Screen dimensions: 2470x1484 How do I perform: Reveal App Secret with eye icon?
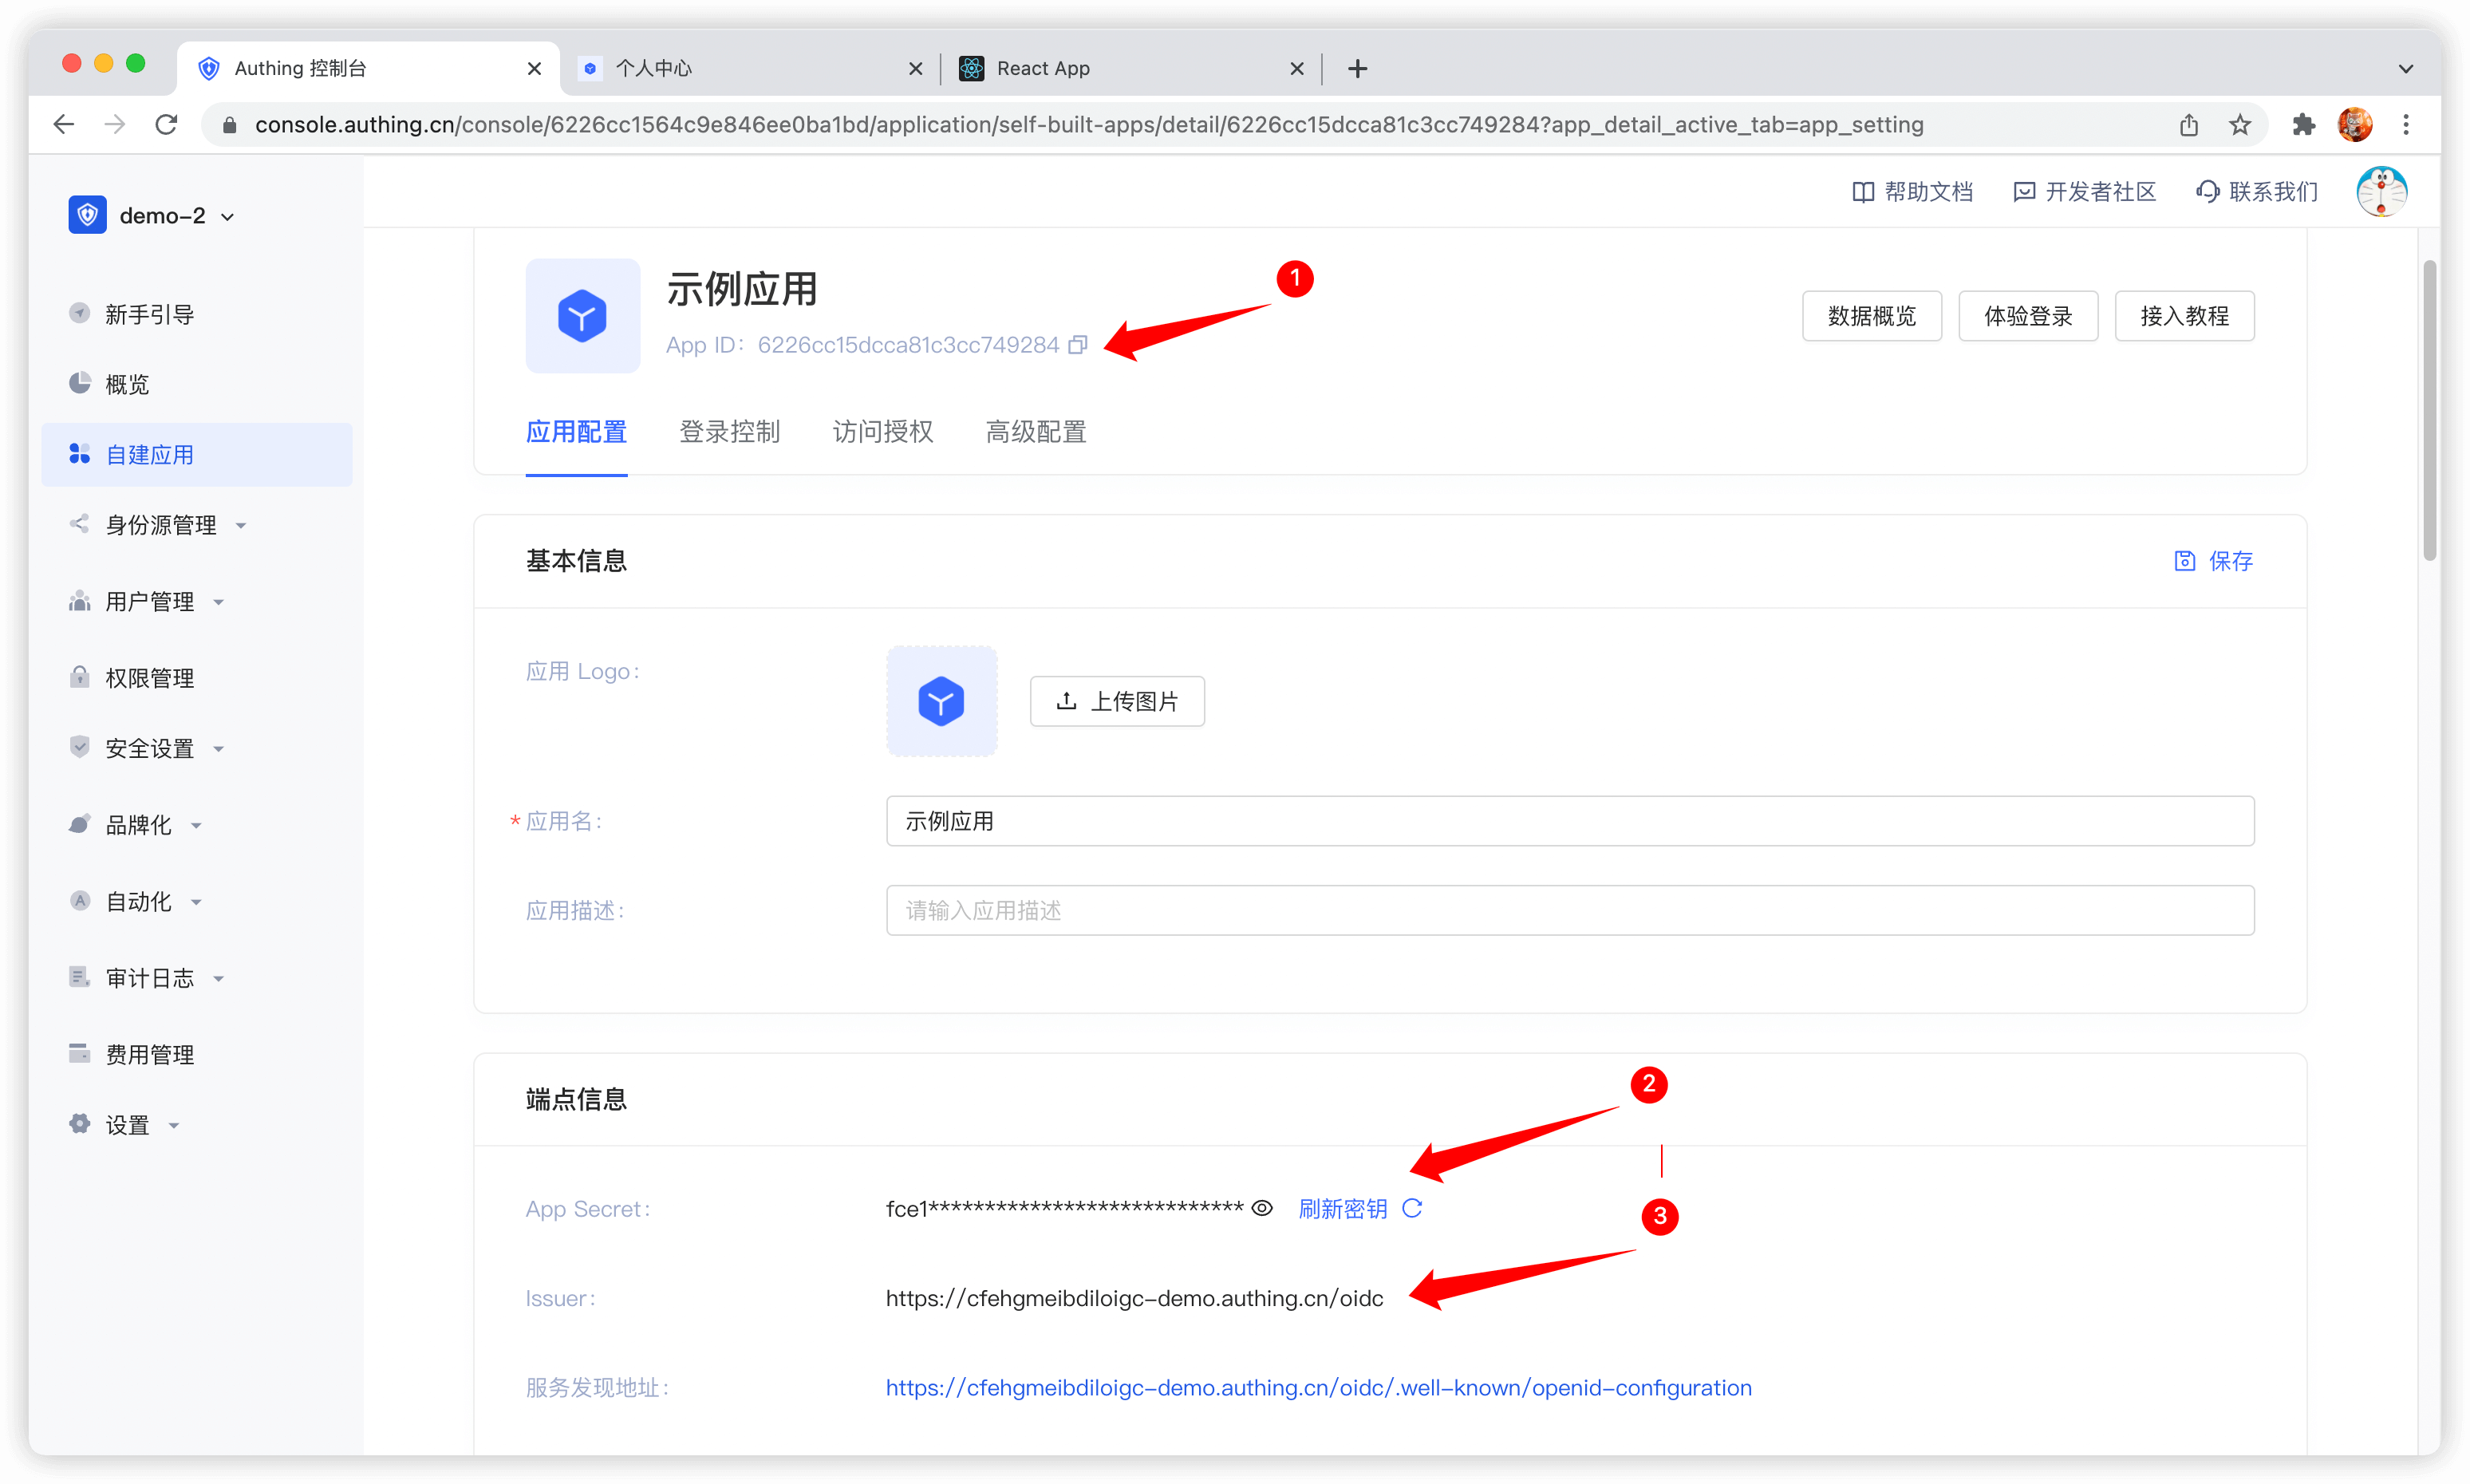click(1262, 1209)
